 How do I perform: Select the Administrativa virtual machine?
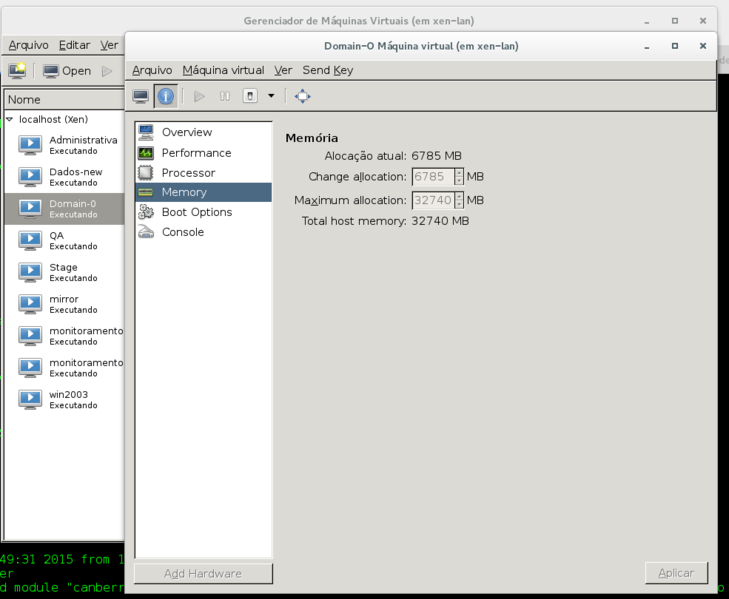click(x=64, y=145)
